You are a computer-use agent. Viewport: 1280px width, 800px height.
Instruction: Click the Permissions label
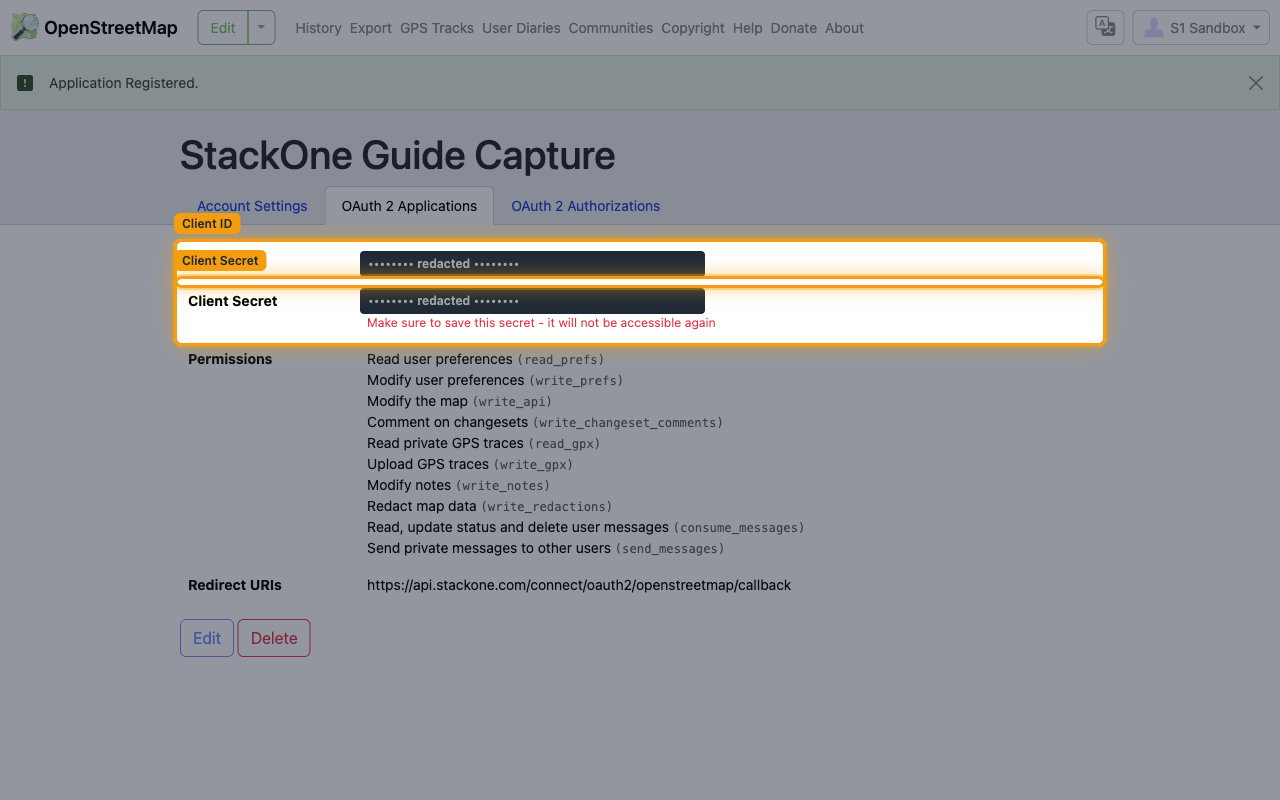230,359
